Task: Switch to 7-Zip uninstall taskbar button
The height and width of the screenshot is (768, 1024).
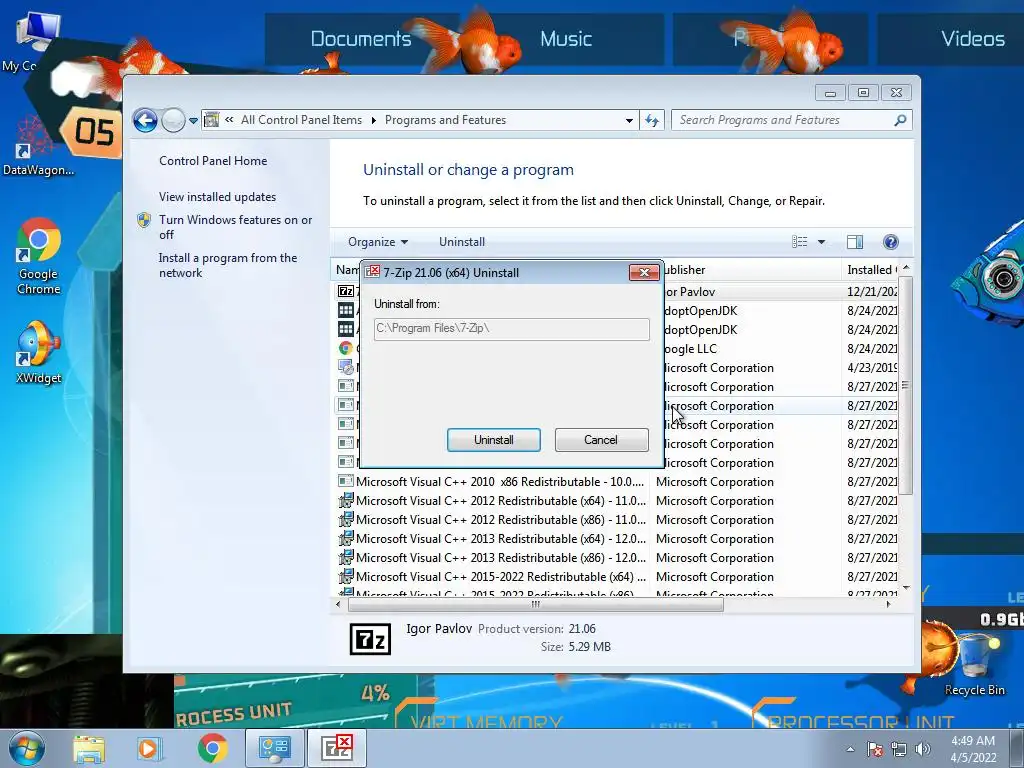Action: [x=338, y=748]
